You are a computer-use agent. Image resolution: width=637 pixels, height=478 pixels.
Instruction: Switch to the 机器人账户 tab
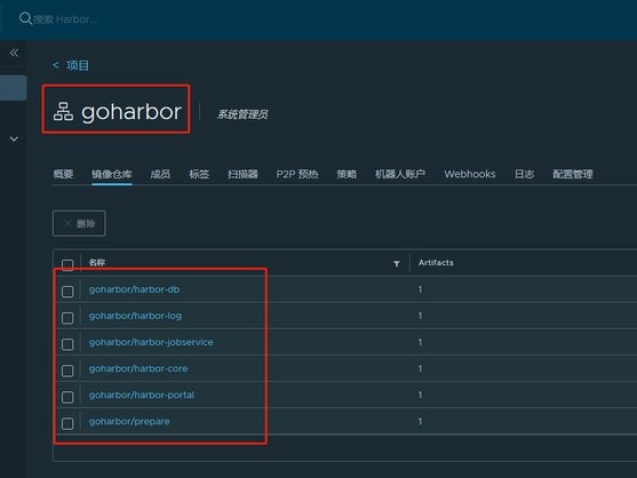click(400, 174)
